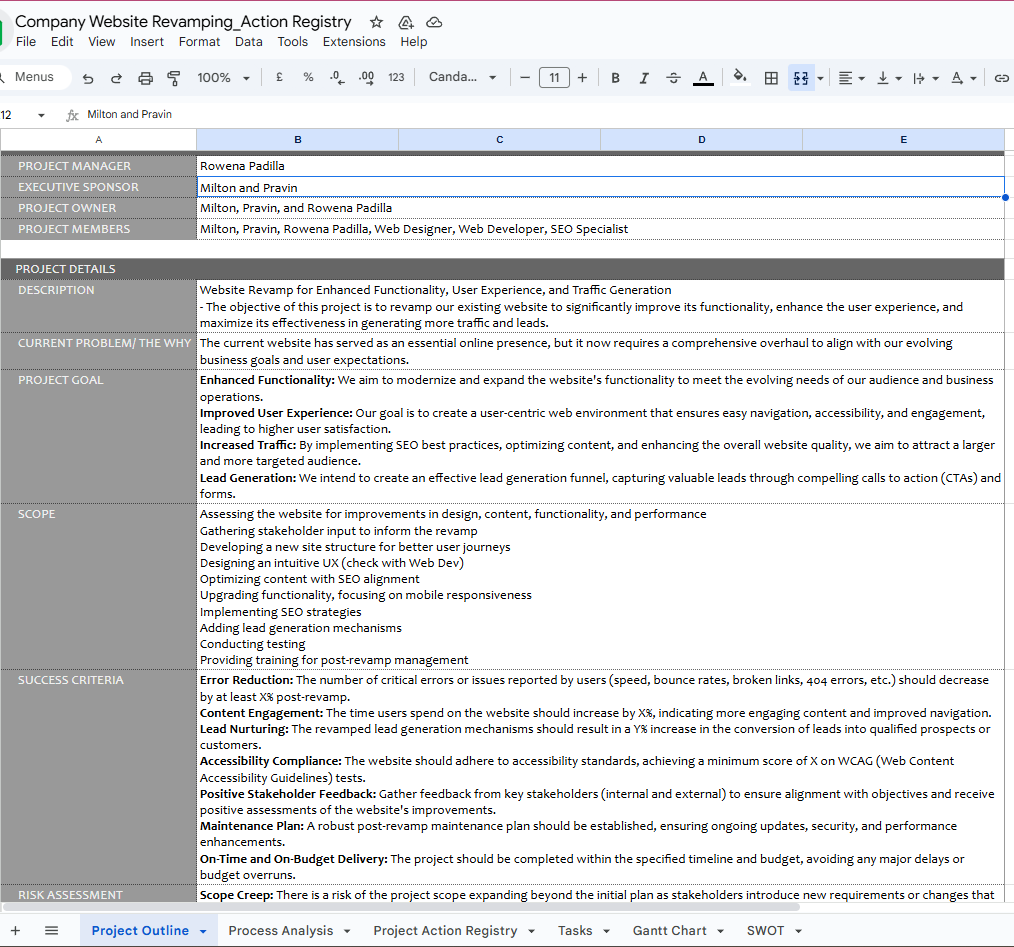Expand merge type dropdown arrow
Viewport: 1014px width, 947px height.
[x=820, y=79]
